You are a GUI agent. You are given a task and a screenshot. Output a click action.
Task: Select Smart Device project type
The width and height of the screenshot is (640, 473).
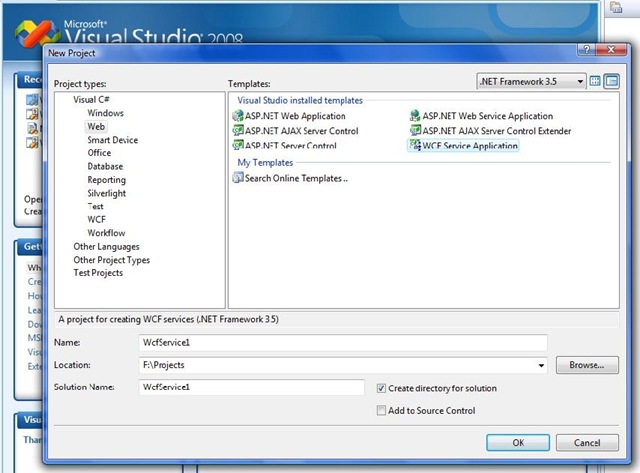113,140
